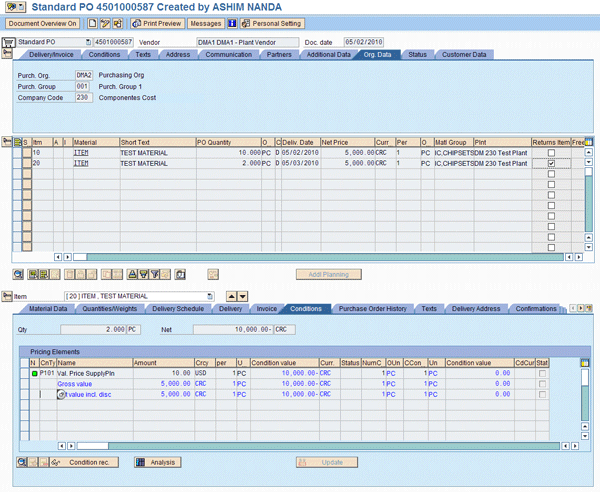
Task: Toggle Returns Item checkbox for item 10
Action: (x=551, y=152)
